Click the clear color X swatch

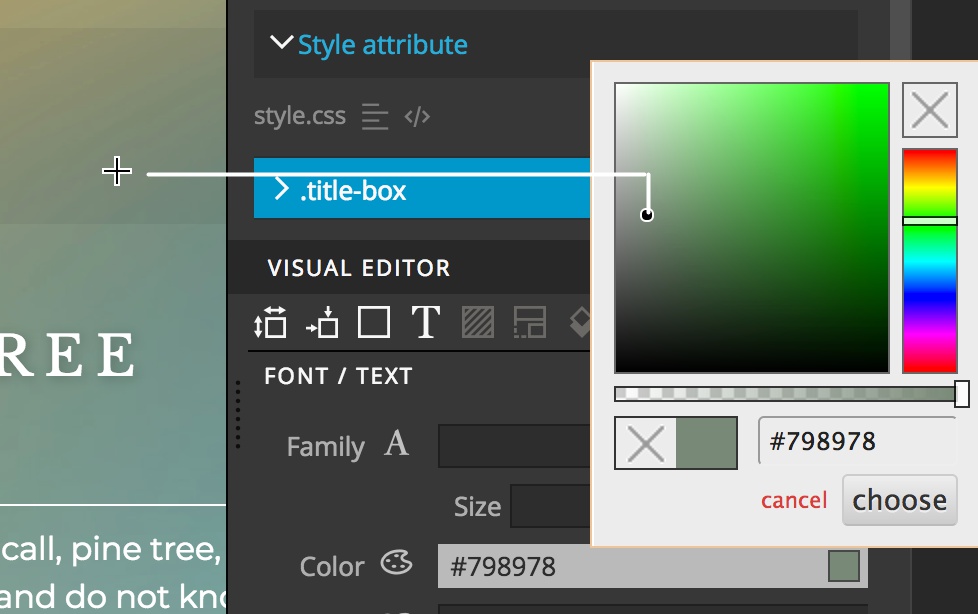coord(646,444)
